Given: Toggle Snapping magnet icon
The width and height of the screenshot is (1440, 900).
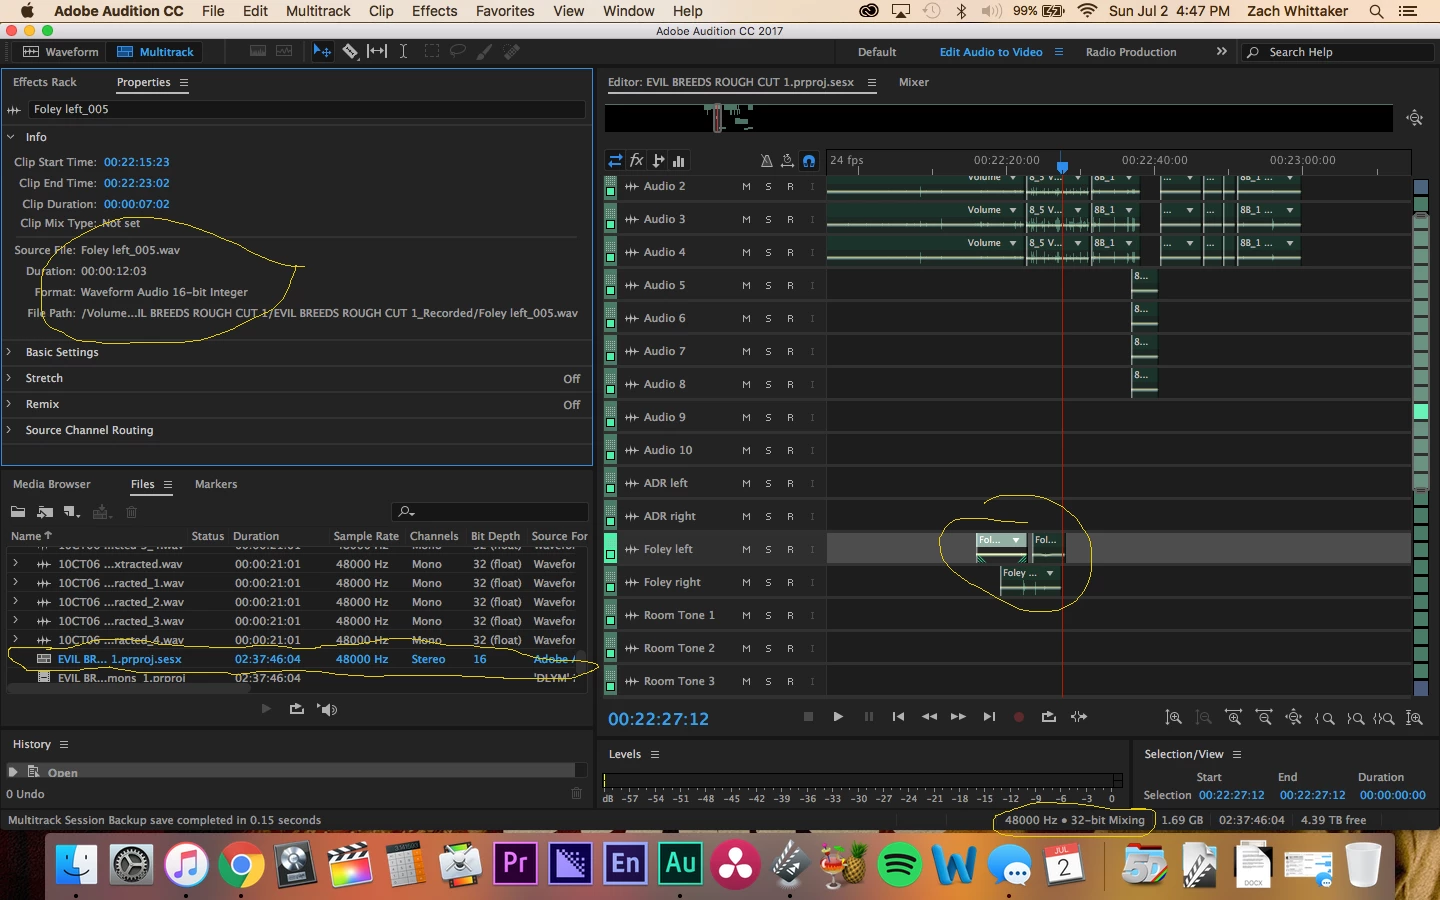Looking at the screenshot, I should pyautogui.click(x=809, y=160).
